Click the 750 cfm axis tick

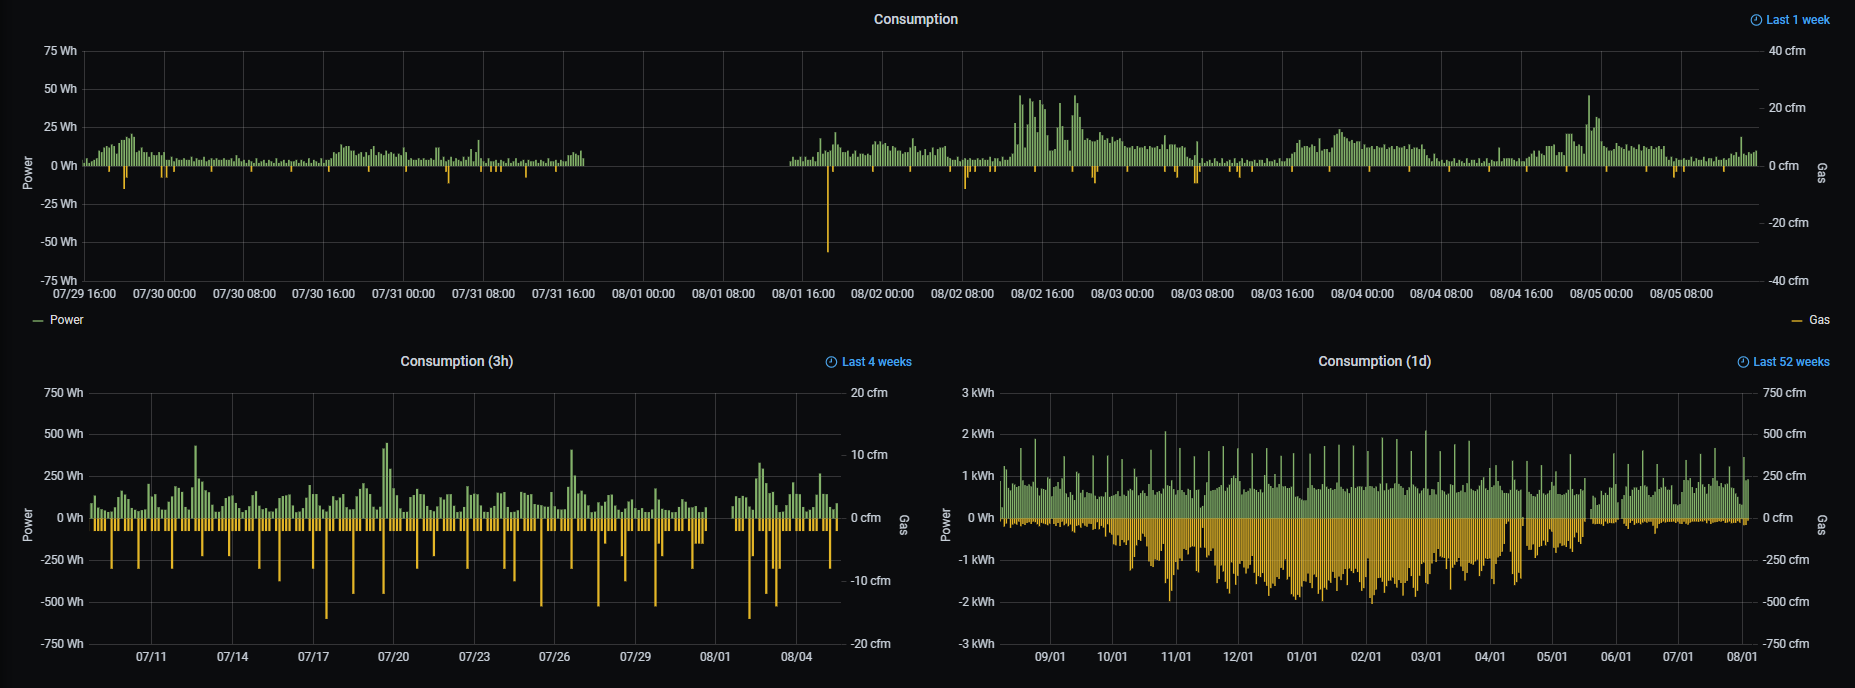[1784, 393]
